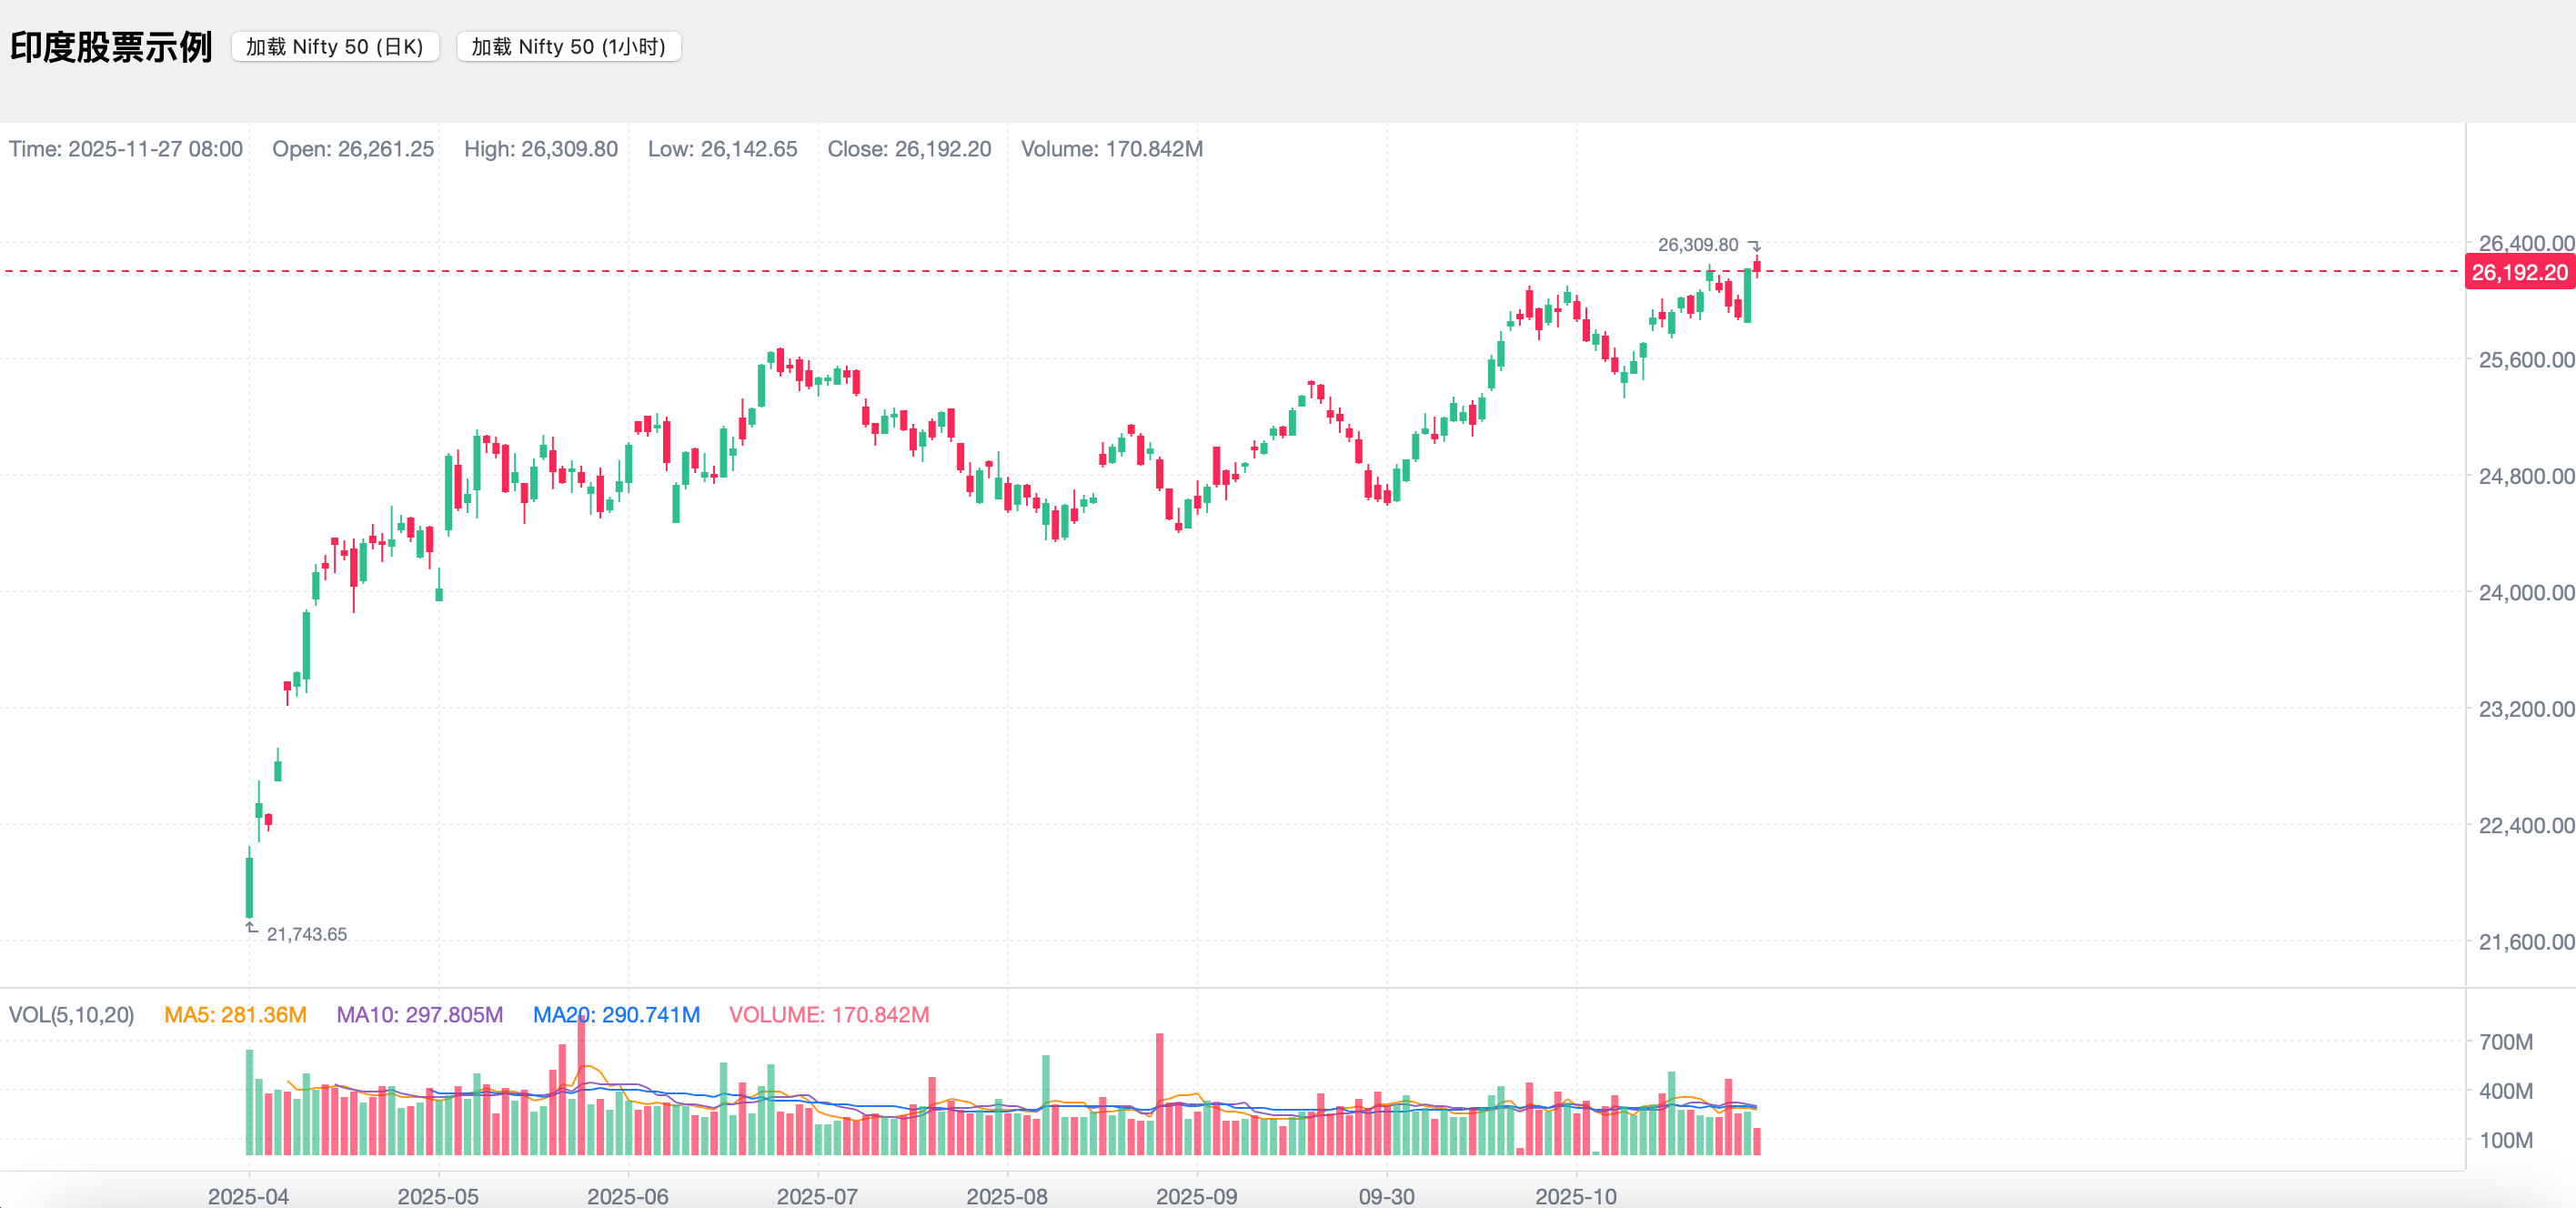Click the 2025-04 date axis label
This screenshot has width=2576, height=1208.
coord(248,1195)
